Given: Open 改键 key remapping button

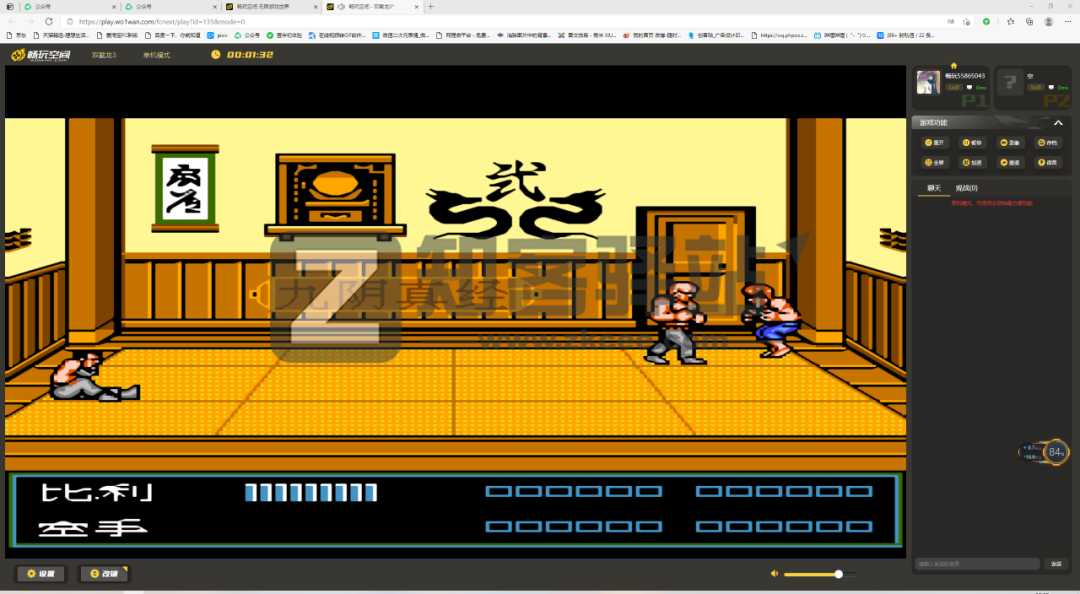Looking at the screenshot, I should click(104, 574).
